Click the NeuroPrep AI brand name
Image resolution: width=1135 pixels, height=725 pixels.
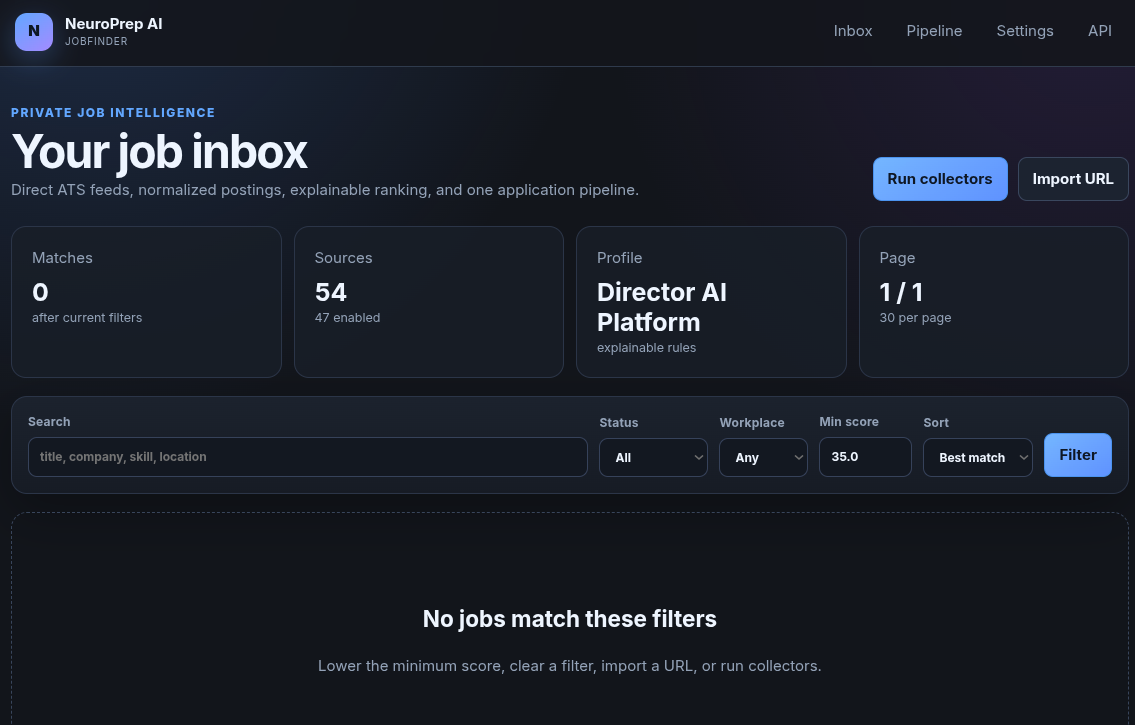114,24
